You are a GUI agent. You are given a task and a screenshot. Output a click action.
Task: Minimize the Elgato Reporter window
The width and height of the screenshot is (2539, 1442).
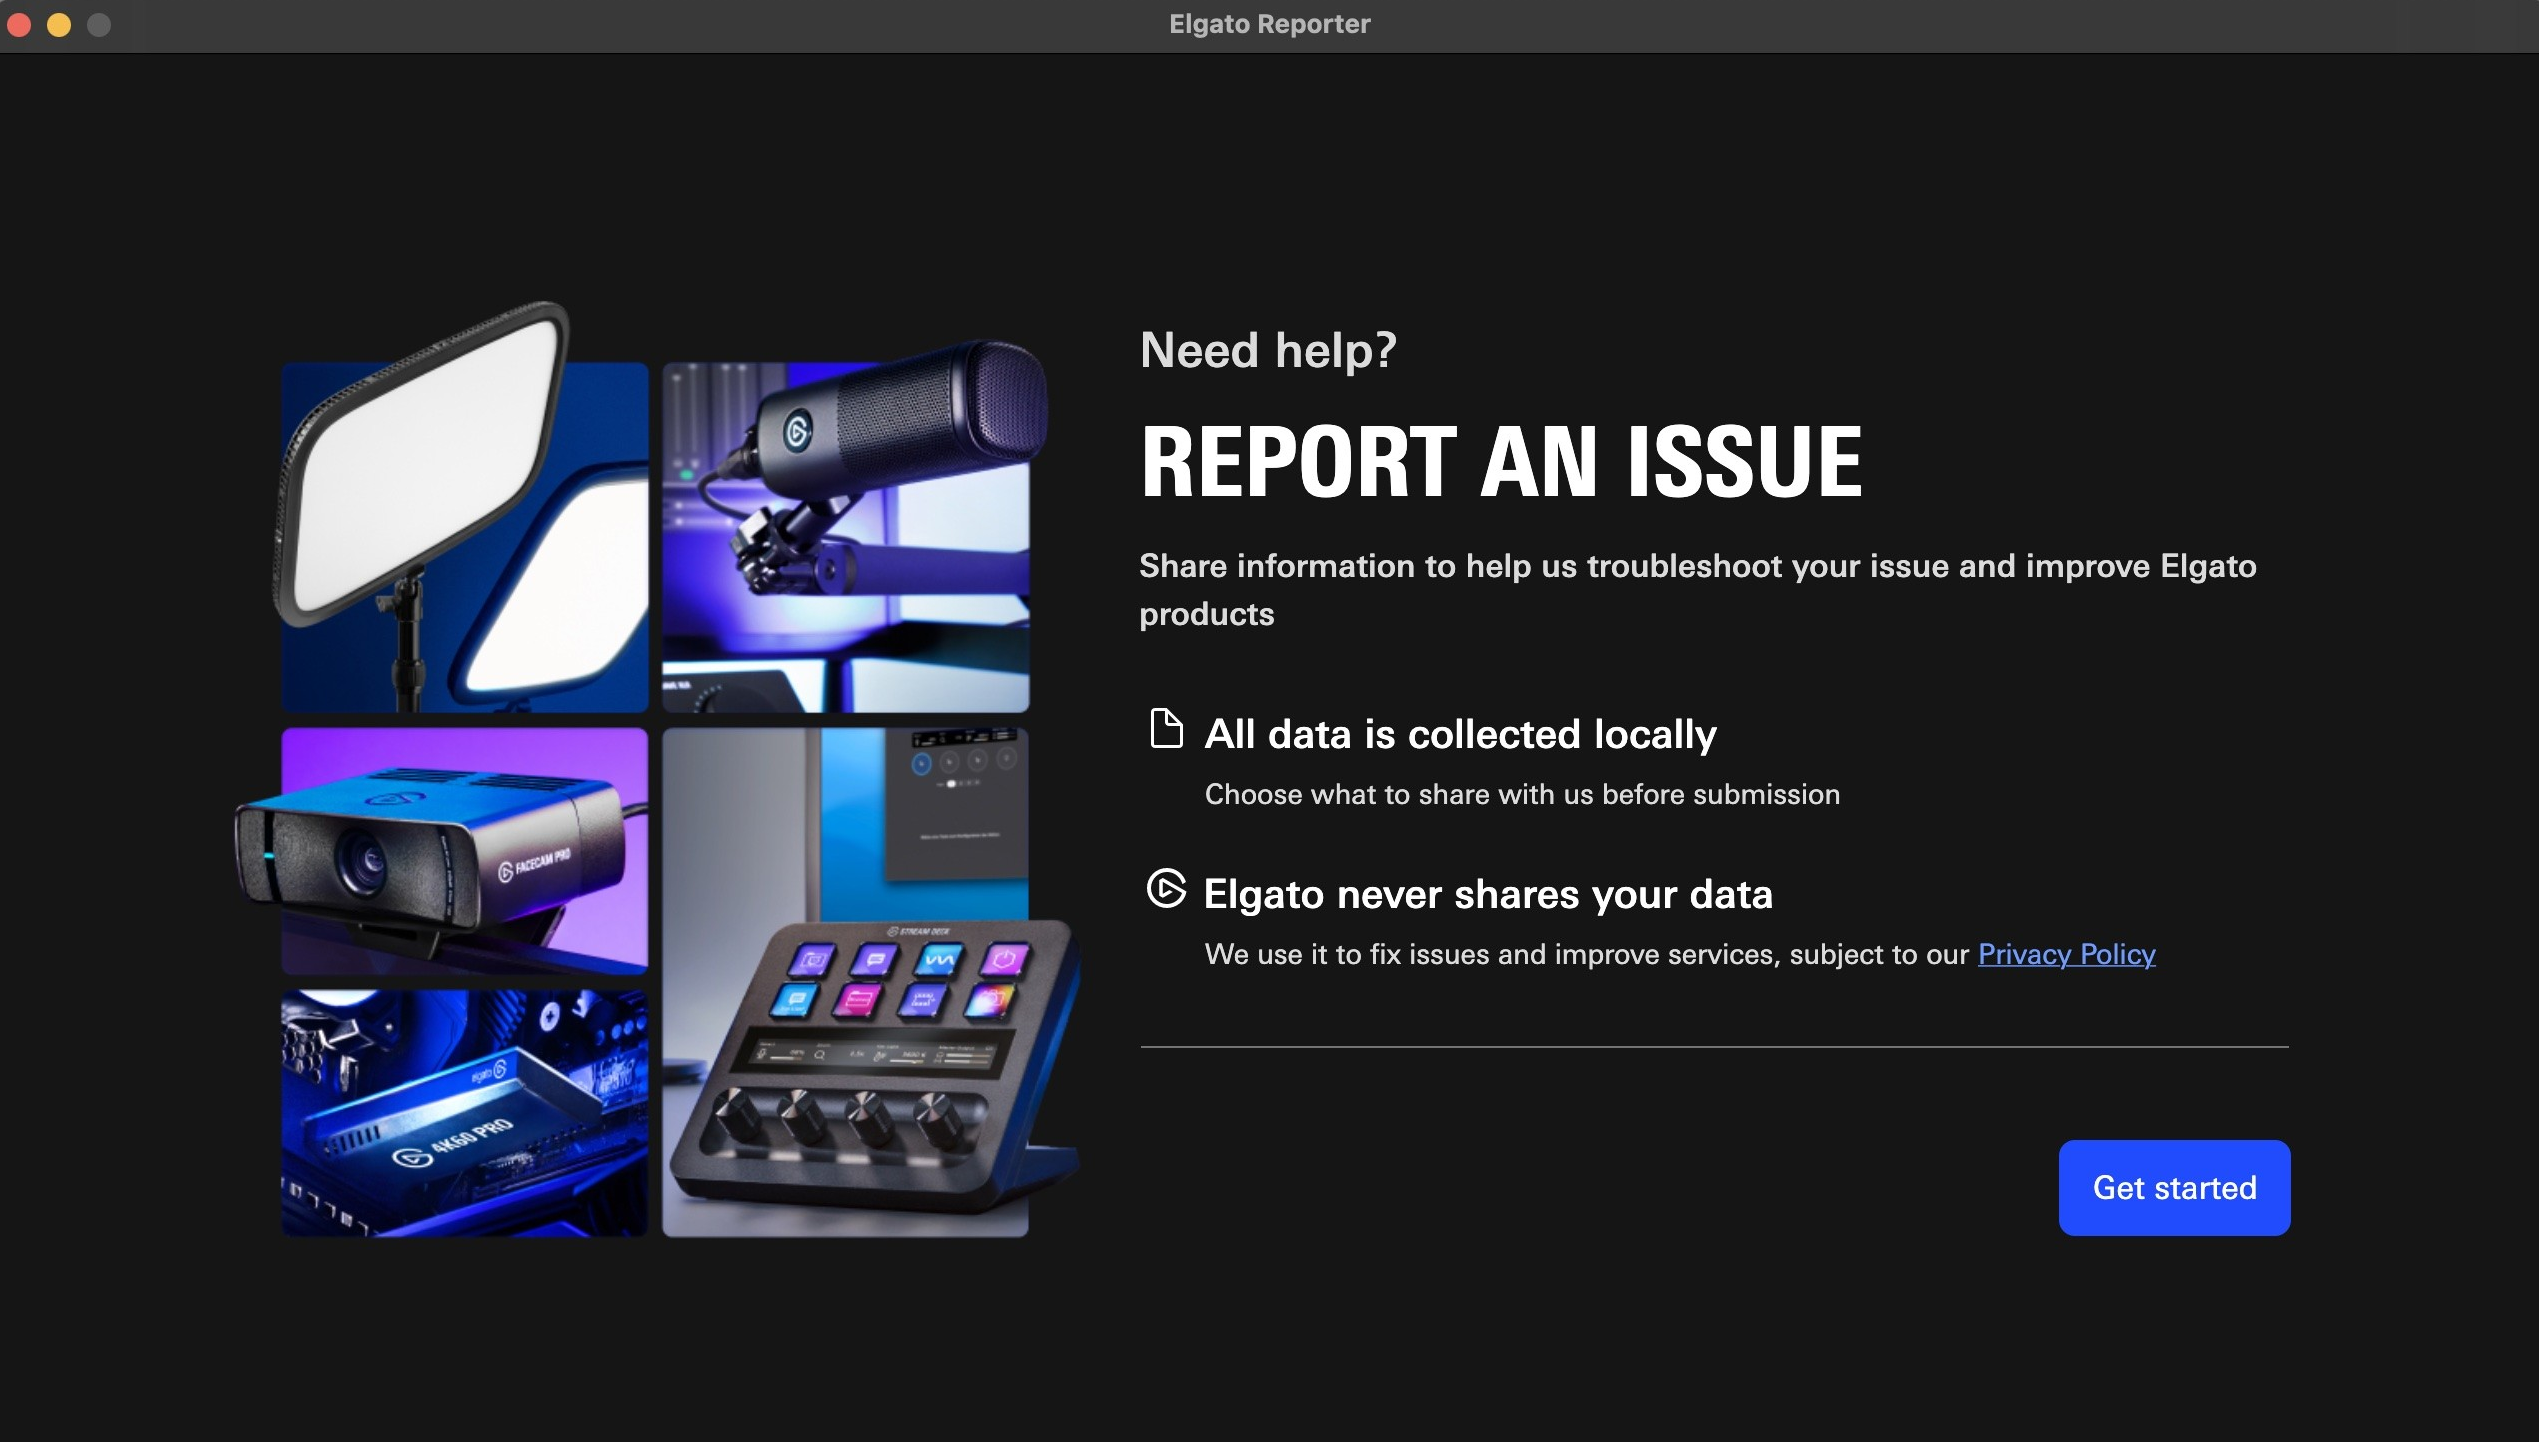click(59, 24)
